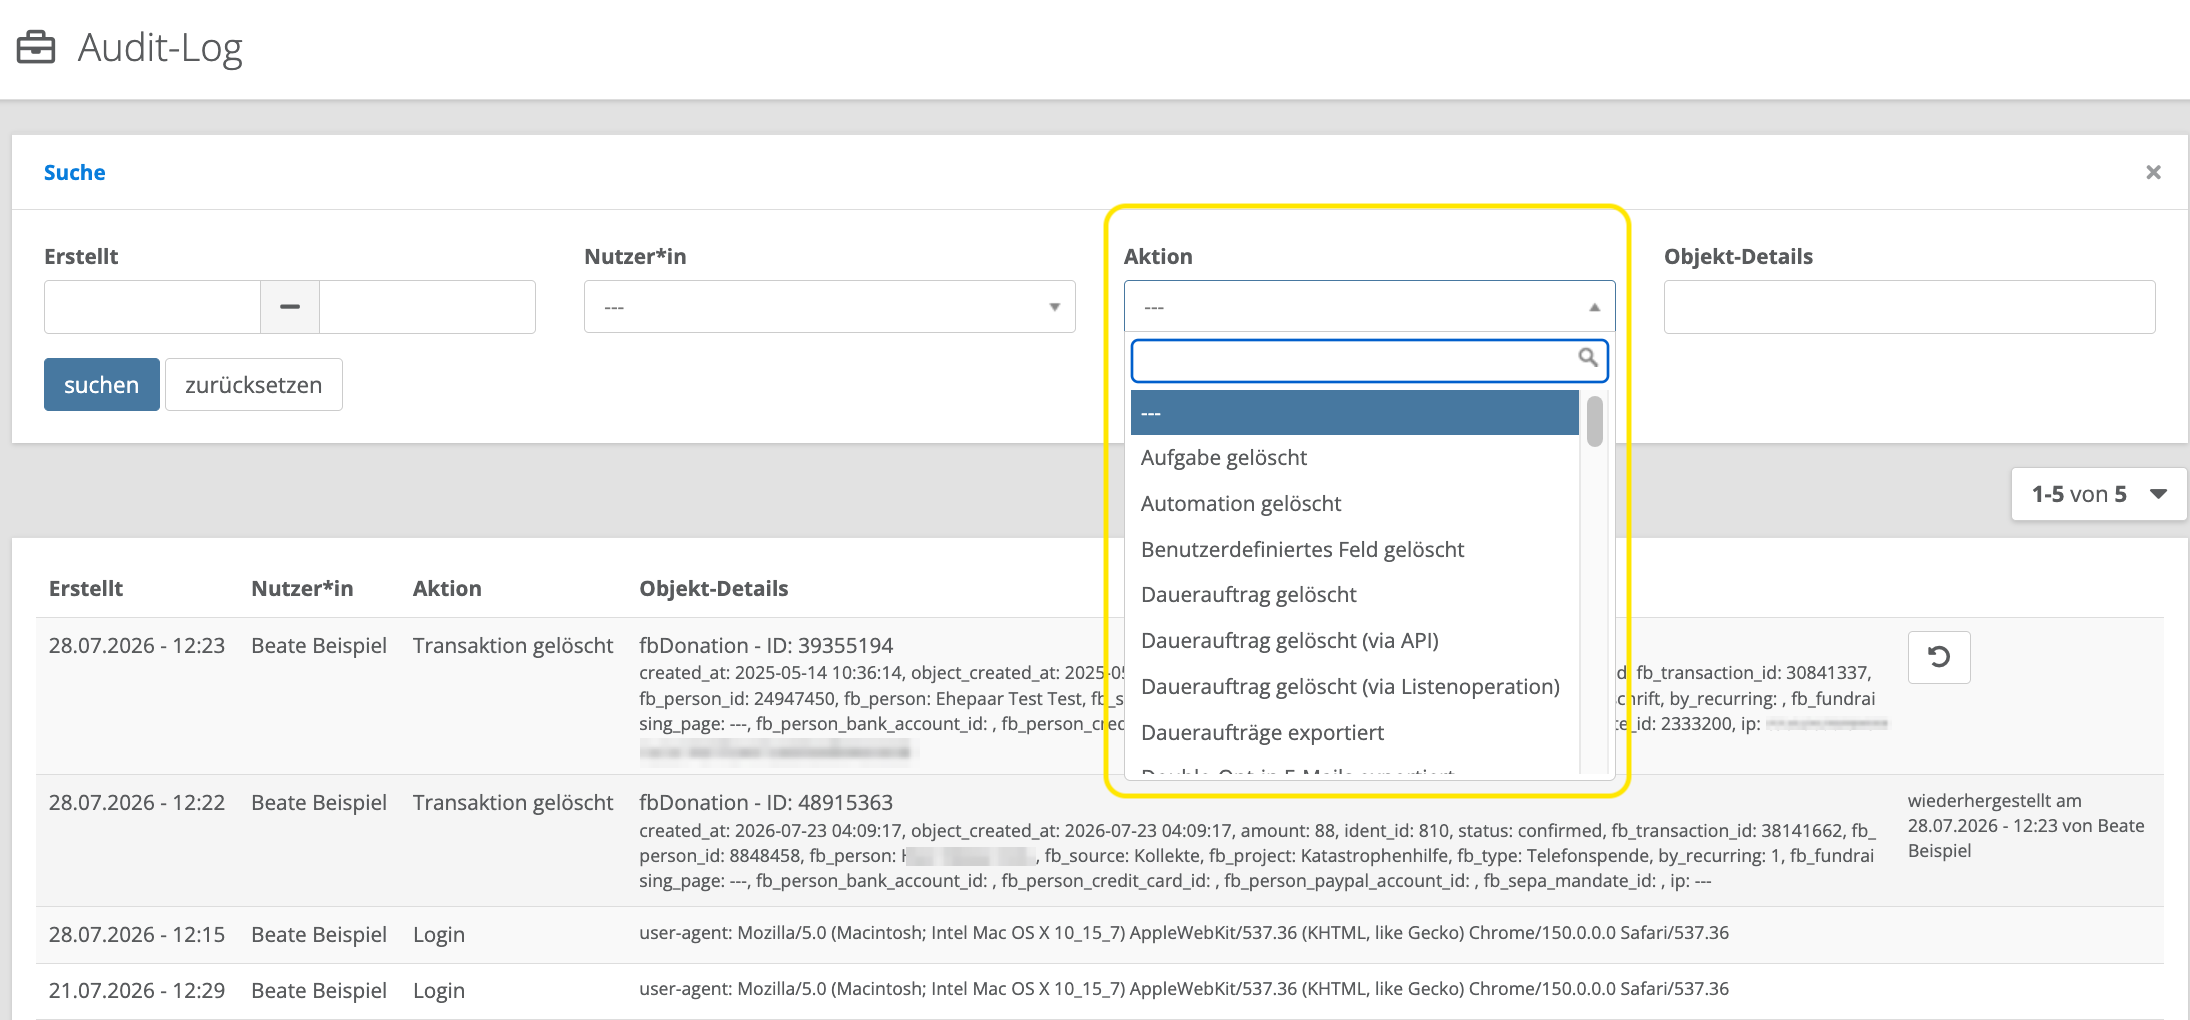Click 'fbDonation - ID: 39355194' text

pos(766,645)
